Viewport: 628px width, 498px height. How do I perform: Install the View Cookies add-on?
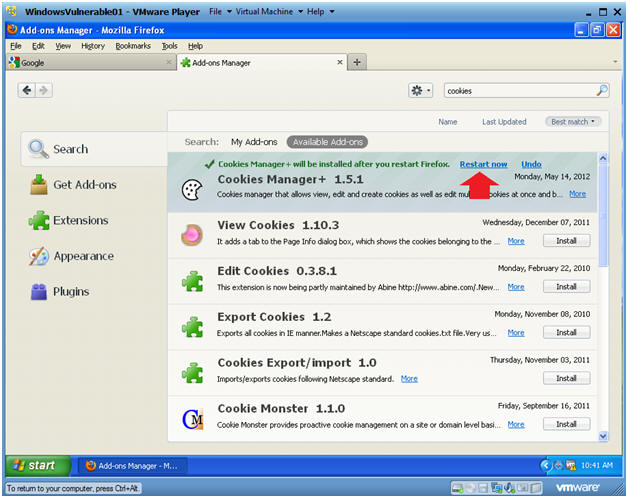pos(566,241)
